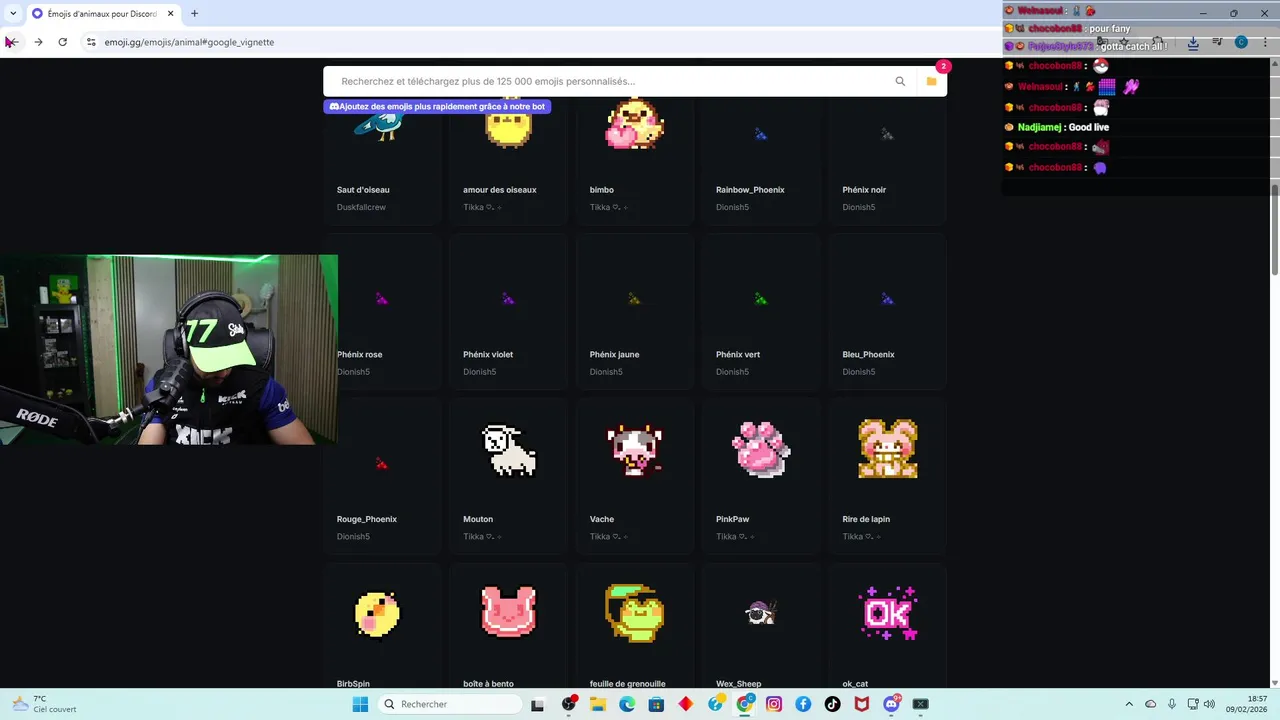Viewport: 1280px width, 720px height.
Task: Open the volume control in system tray
Action: 1208,704
